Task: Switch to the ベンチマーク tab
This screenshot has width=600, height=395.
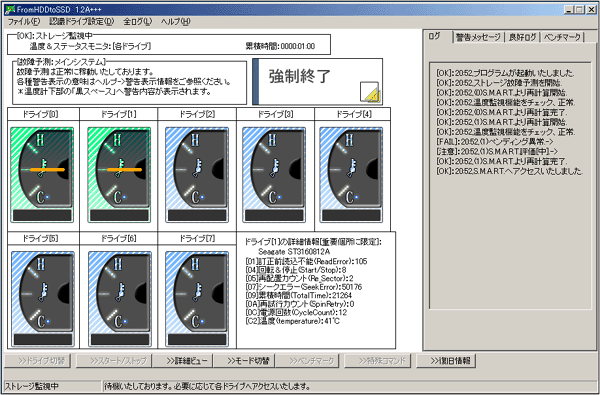Action: [562, 37]
